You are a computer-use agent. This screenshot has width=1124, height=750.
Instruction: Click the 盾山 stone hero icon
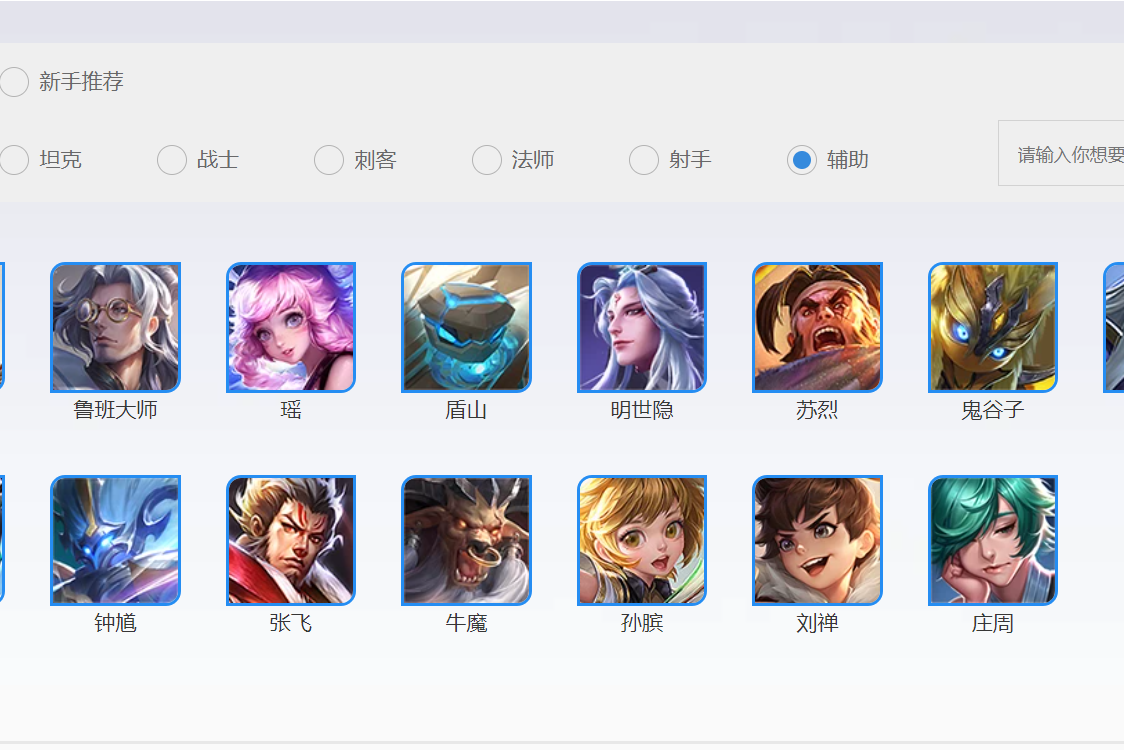467,327
